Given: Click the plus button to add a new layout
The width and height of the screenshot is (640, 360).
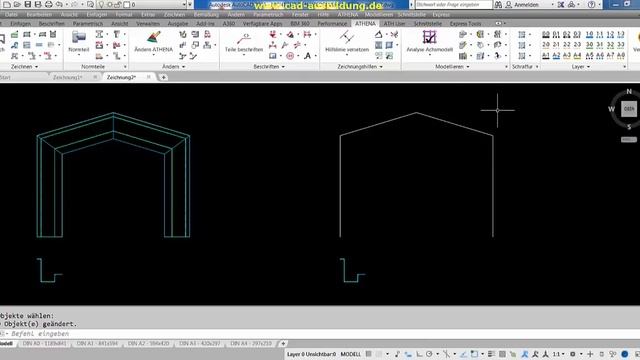Looking at the screenshot, I should tap(283, 344).
